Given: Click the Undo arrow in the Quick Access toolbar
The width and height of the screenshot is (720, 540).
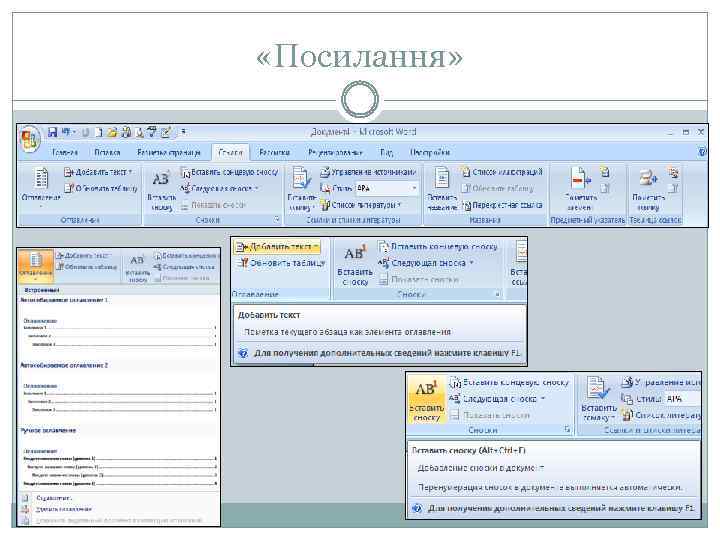Looking at the screenshot, I should [67, 133].
